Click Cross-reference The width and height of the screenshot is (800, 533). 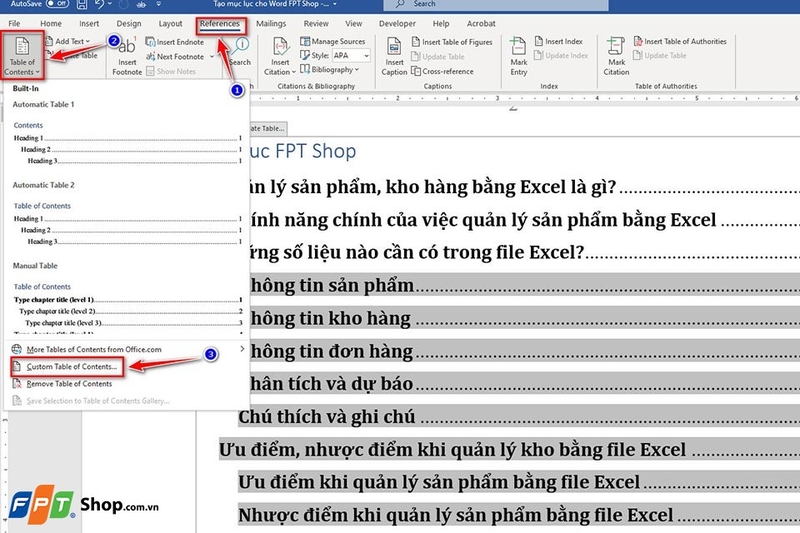tap(442, 71)
